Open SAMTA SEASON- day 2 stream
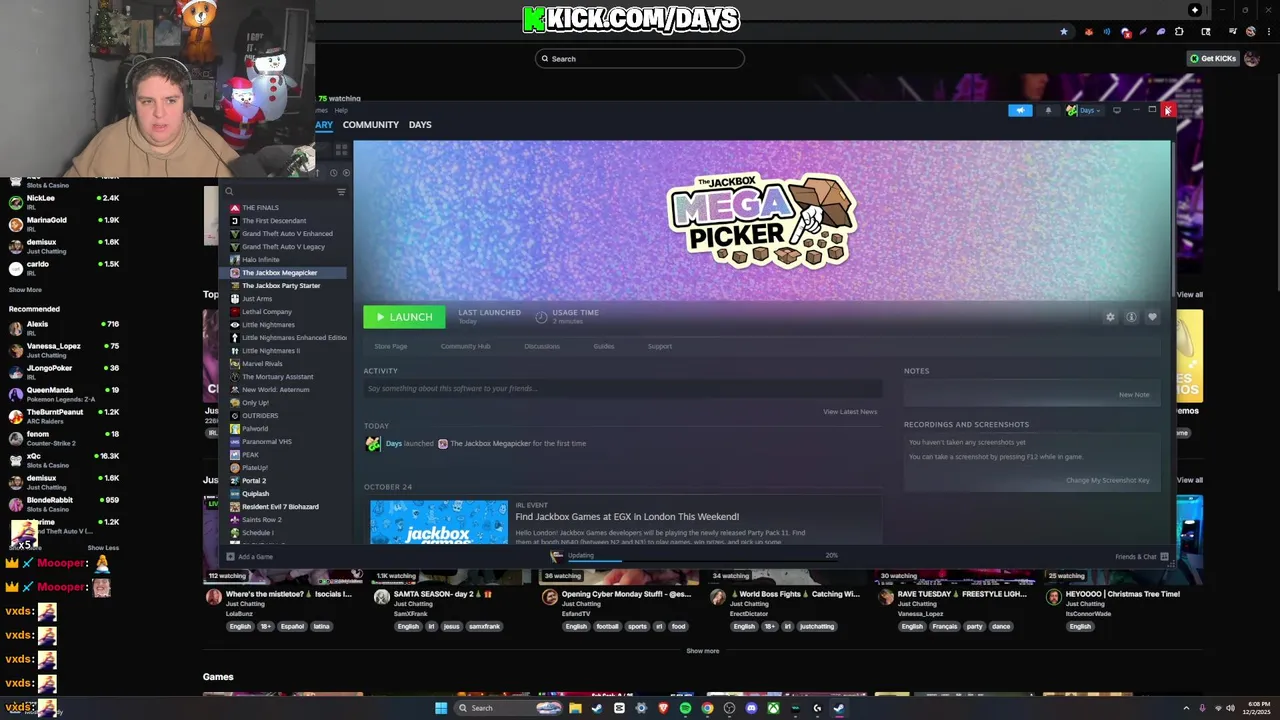The image size is (1280, 720). tap(443, 594)
